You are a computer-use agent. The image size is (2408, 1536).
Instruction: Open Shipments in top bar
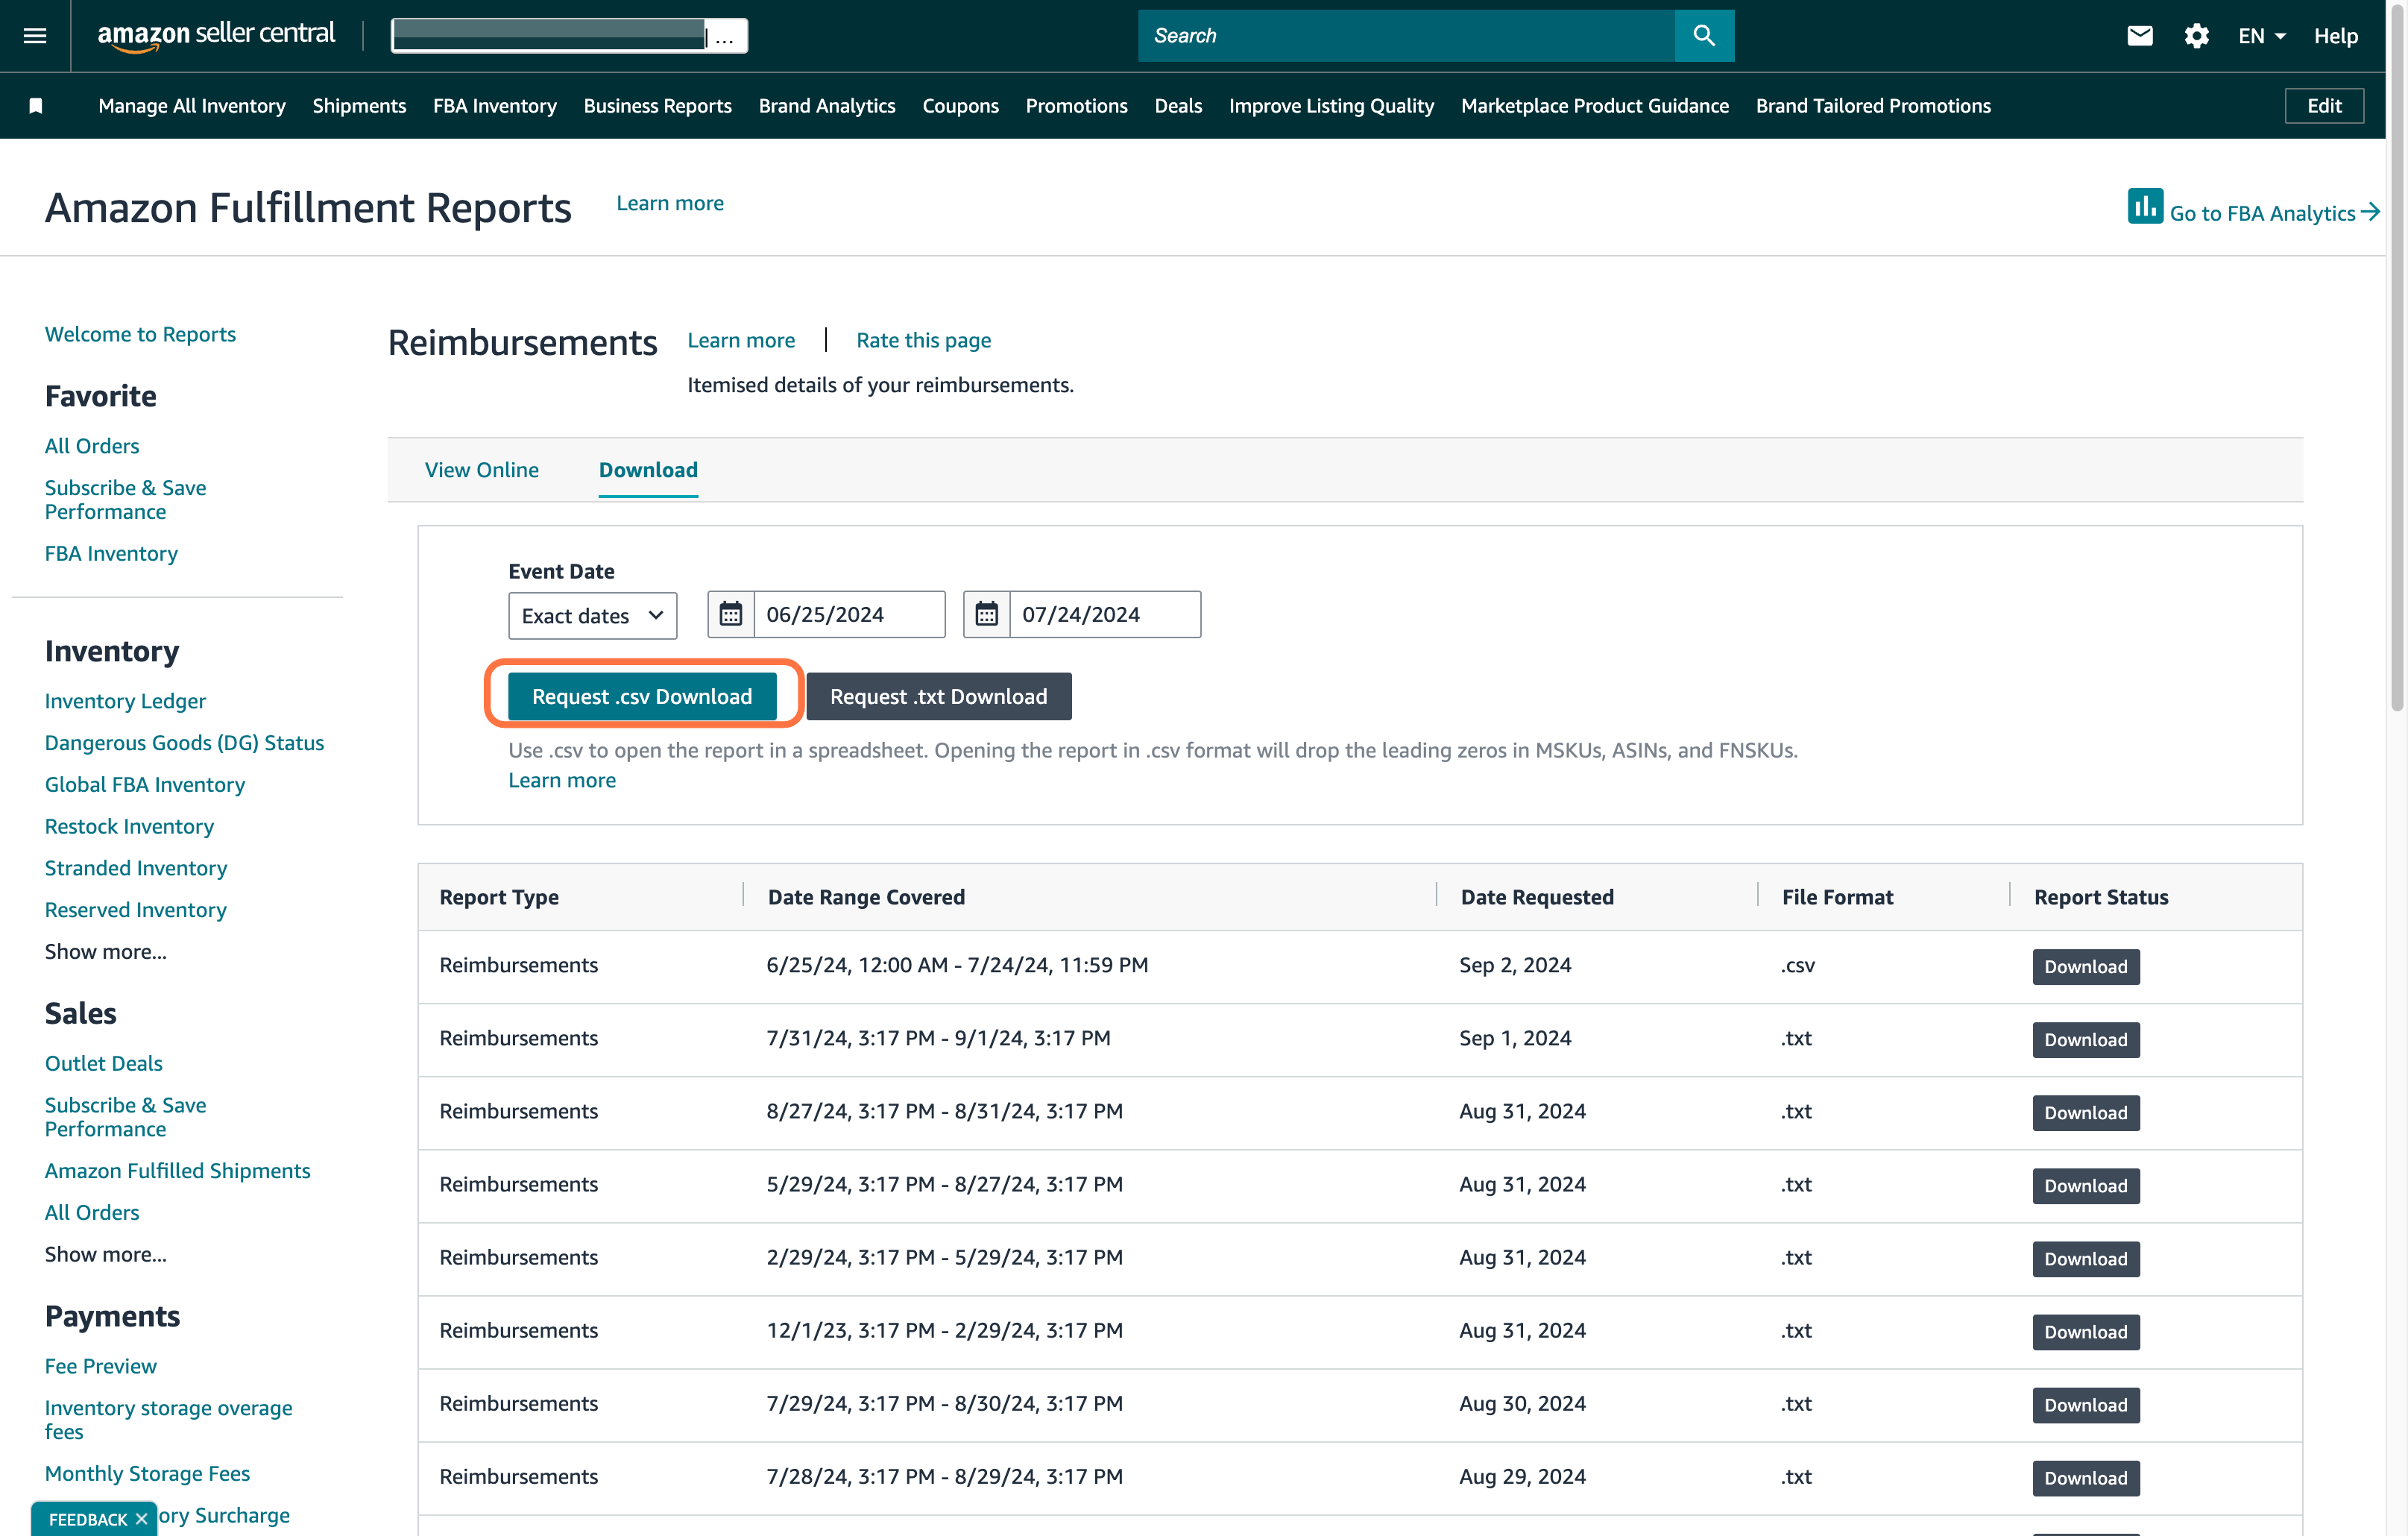coord(359,106)
